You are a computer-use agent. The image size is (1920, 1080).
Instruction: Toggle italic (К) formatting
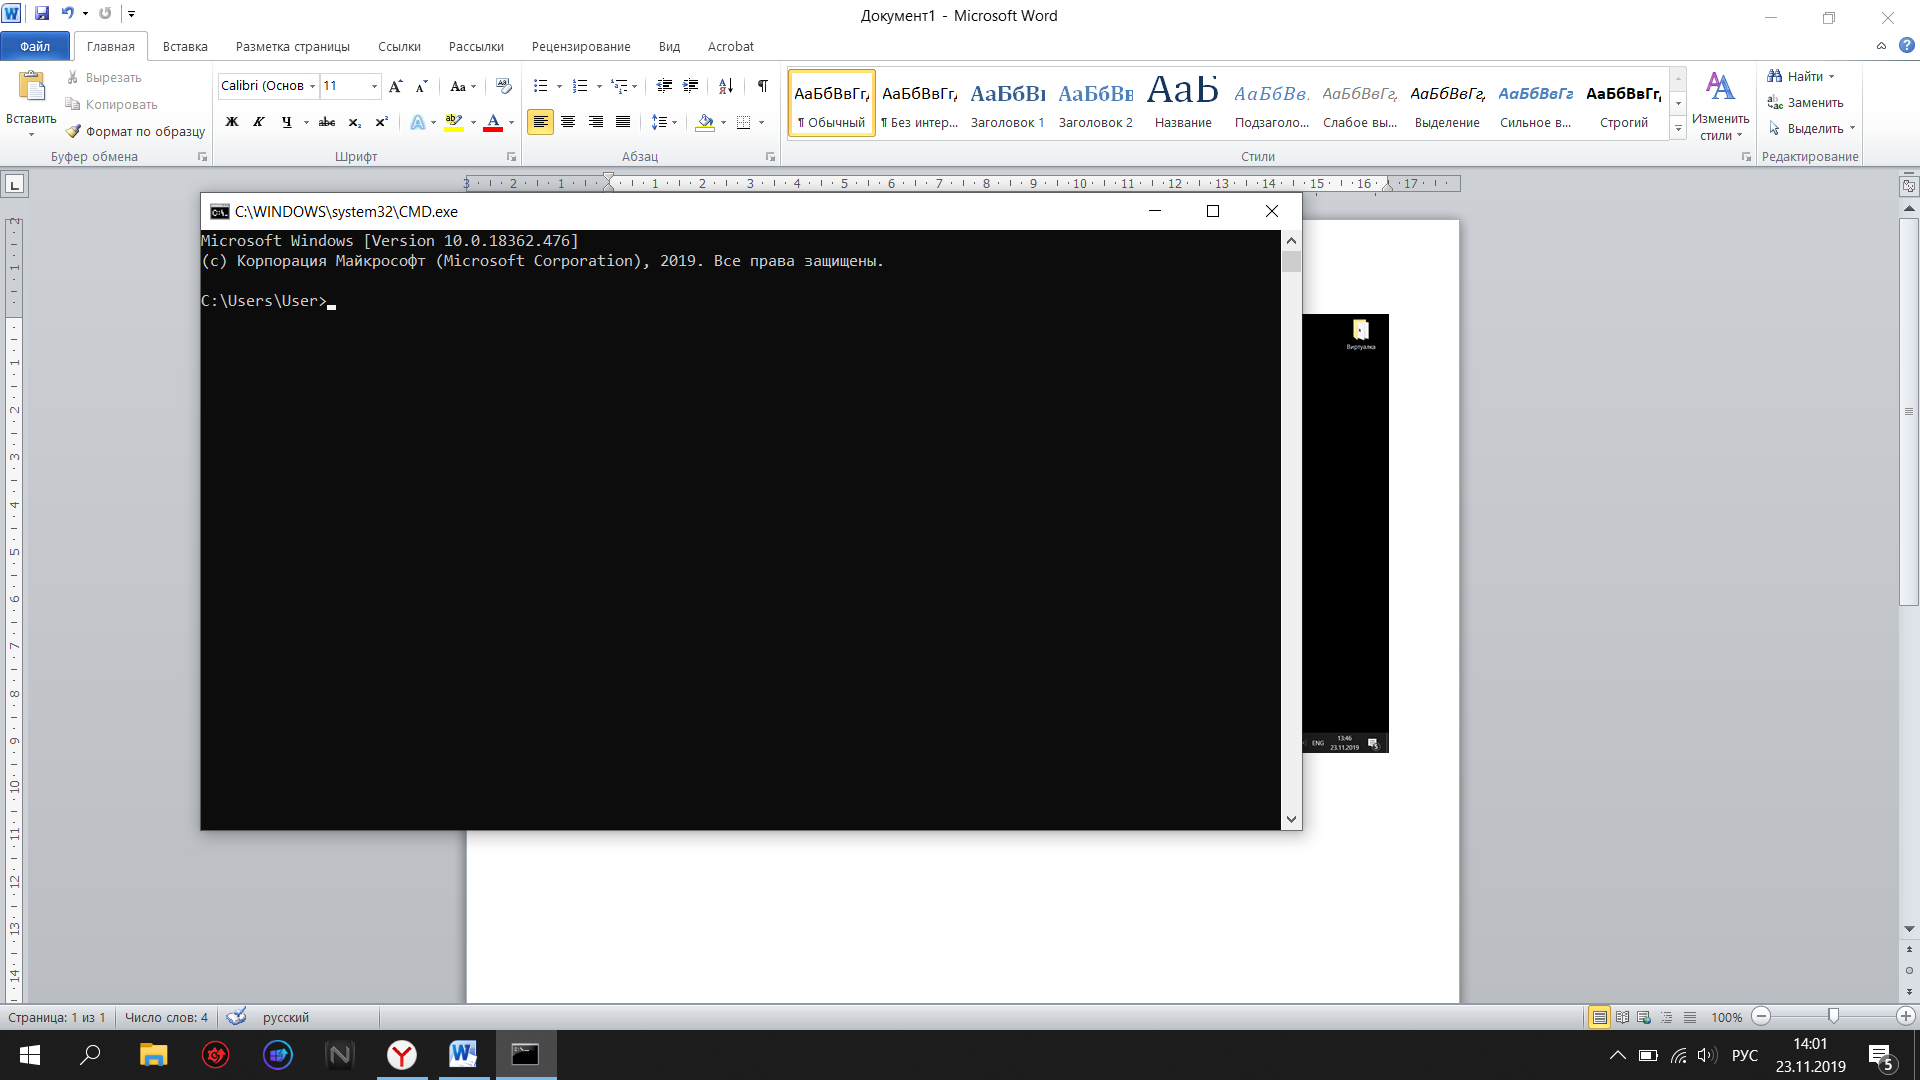tap(259, 122)
